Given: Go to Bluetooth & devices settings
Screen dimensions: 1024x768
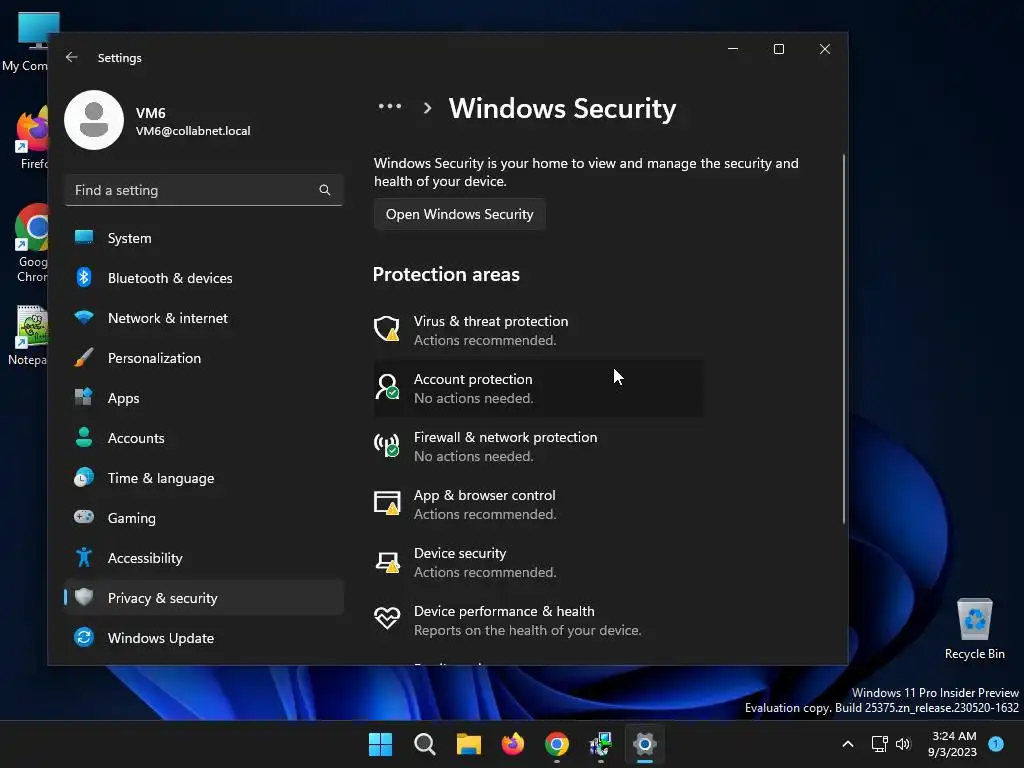Looking at the screenshot, I should (204, 278).
